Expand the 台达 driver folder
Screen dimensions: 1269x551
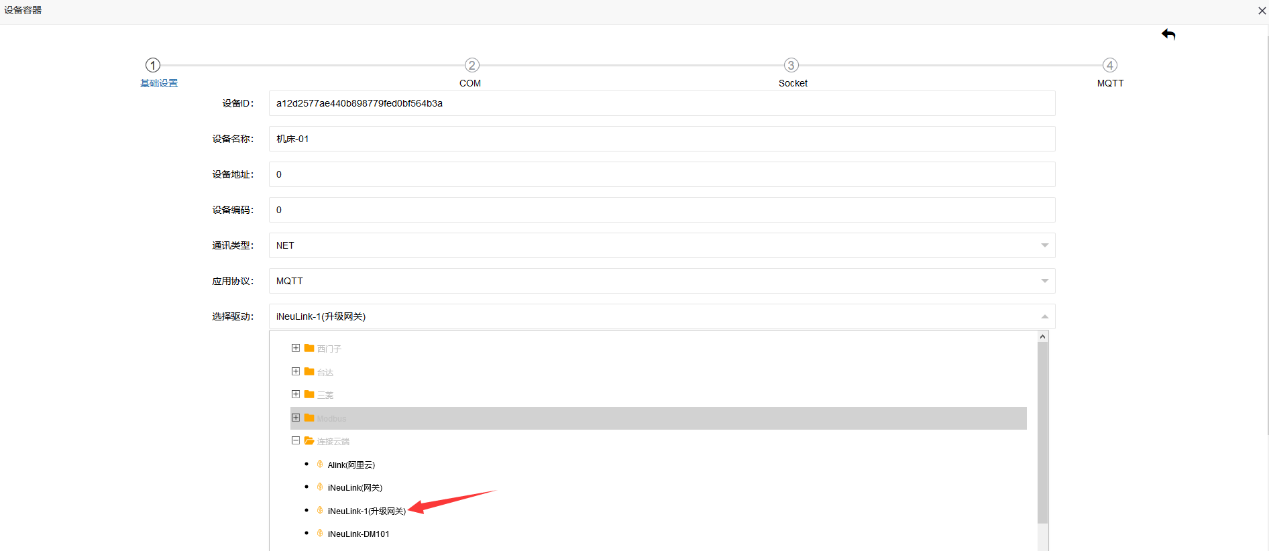click(296, 371)
